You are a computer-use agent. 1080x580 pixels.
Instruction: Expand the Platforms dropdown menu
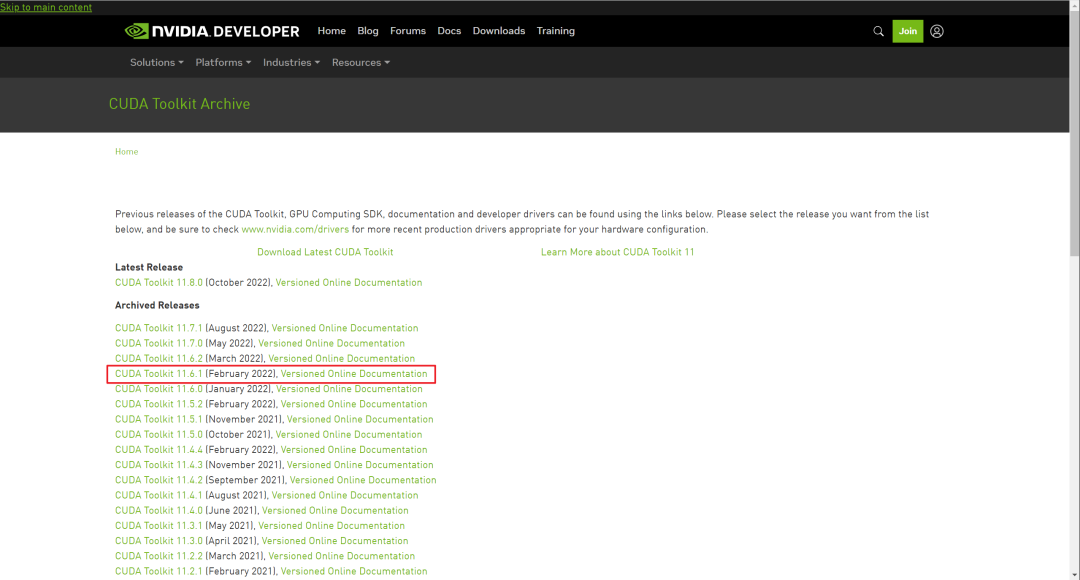(223, 63)
